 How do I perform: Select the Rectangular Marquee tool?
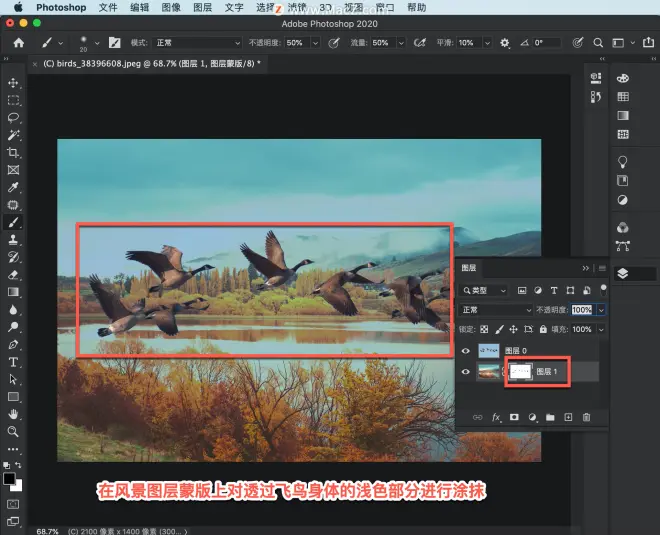pos(13,100)
